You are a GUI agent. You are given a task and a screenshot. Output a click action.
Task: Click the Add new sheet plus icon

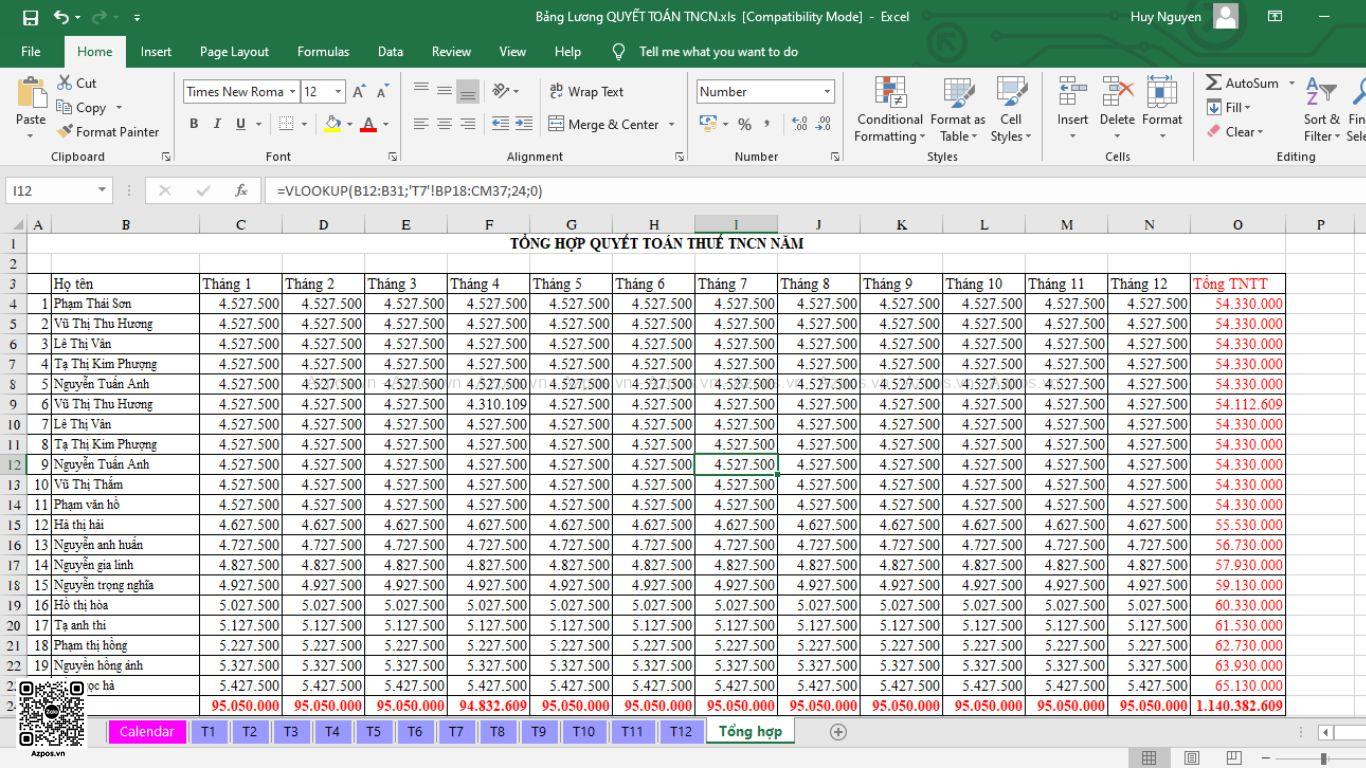point(838,732)
